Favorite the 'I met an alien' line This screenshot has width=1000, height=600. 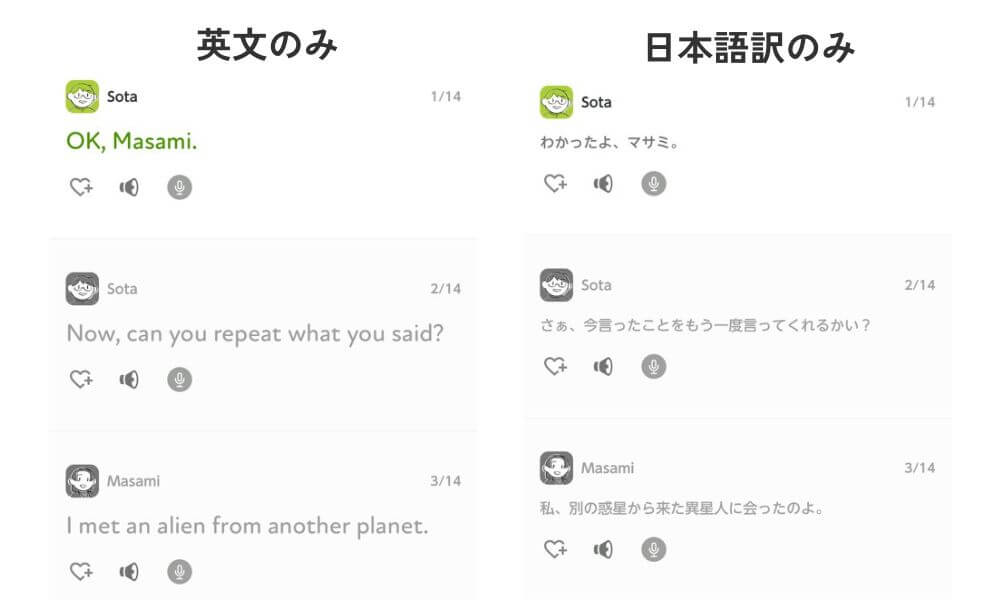[x=80, y=571]
